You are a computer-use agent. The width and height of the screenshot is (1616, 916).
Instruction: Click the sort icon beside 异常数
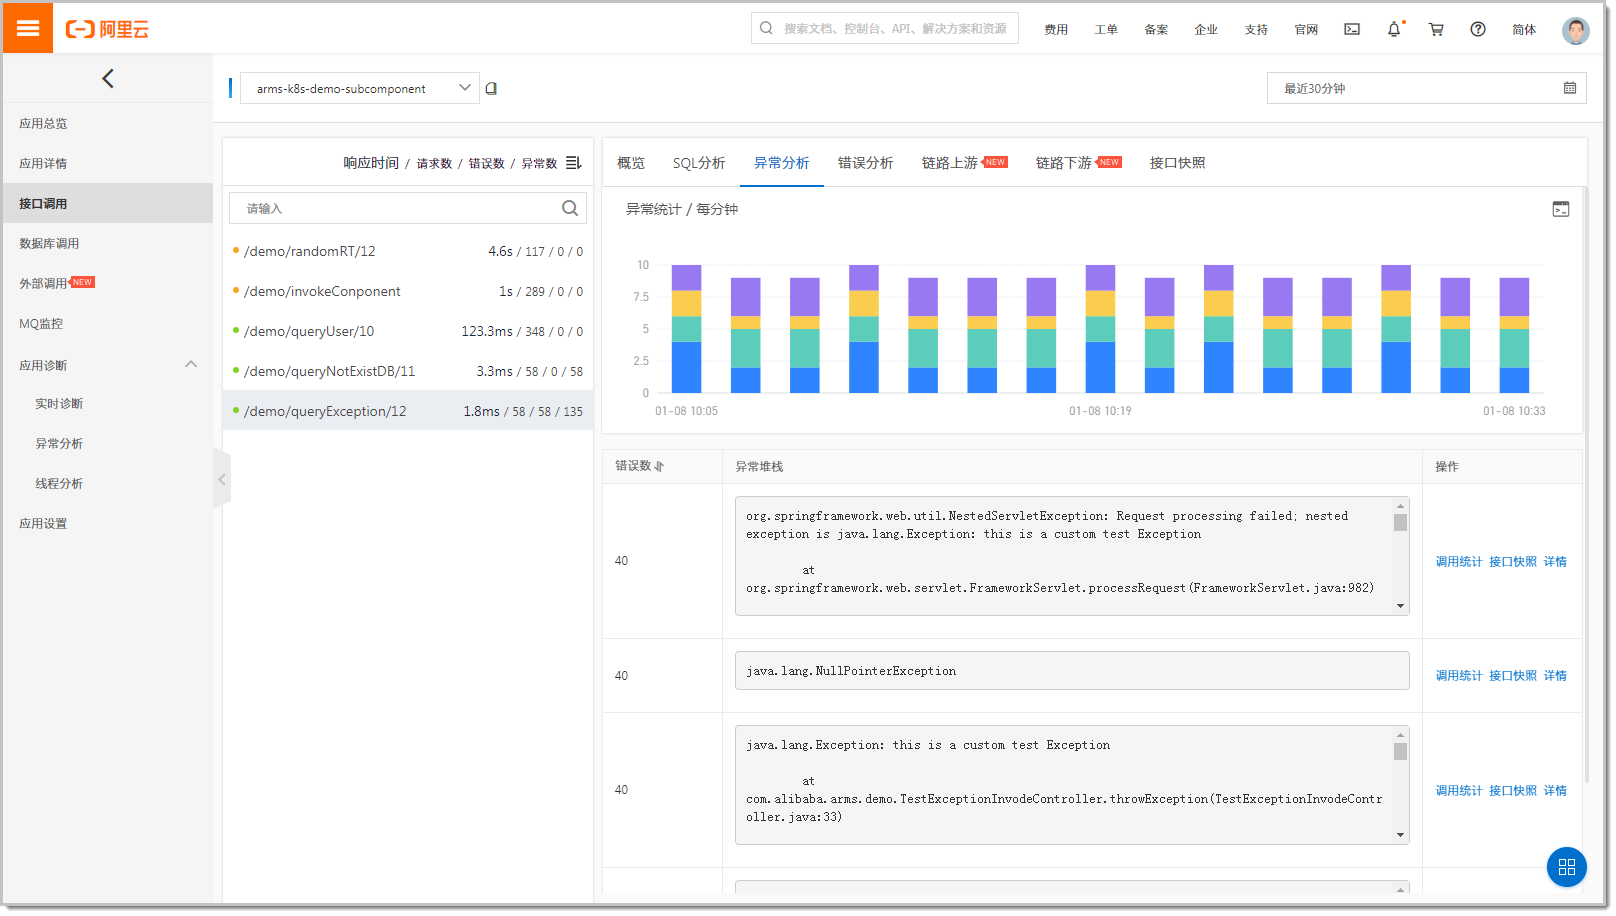click(x=574, y=162)
